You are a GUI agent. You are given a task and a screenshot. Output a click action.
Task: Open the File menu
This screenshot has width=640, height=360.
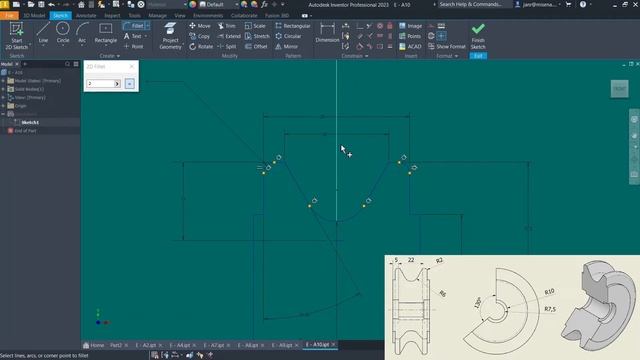(9, 16)
